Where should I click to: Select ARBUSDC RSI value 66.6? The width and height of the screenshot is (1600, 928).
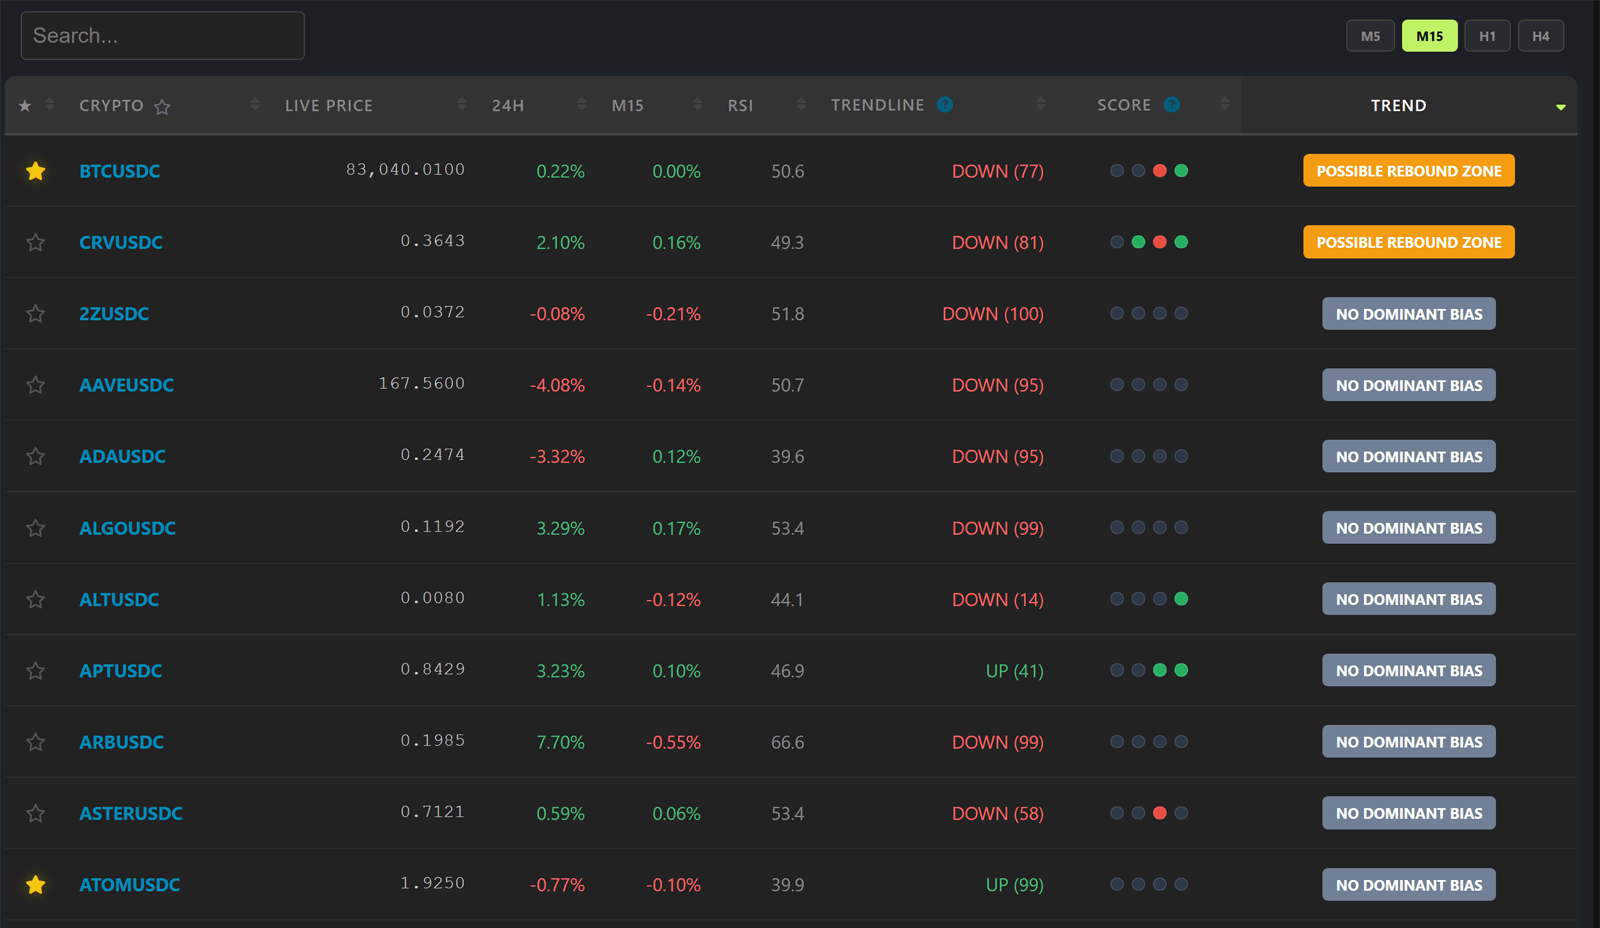coord(787,742)
